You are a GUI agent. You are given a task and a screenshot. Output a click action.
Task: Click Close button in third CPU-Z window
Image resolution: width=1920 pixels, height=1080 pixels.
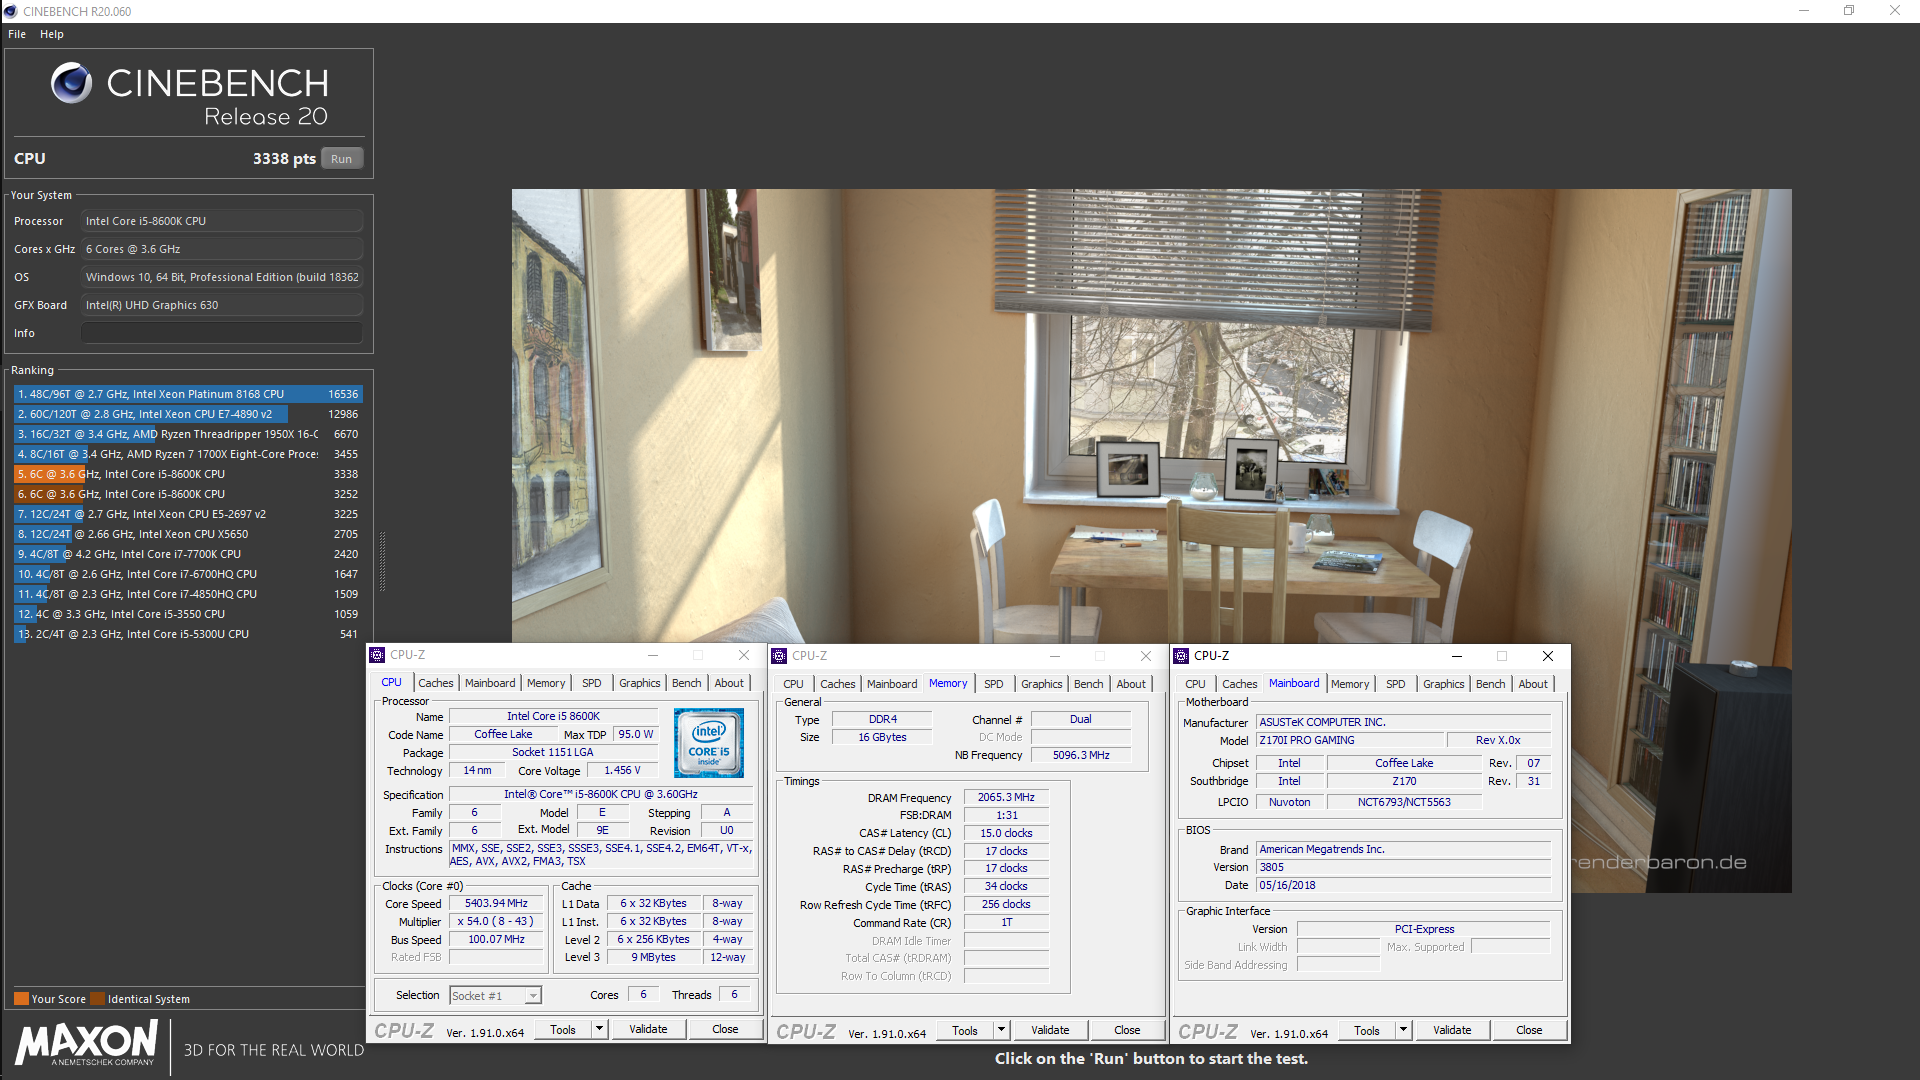point(1529,1030)
